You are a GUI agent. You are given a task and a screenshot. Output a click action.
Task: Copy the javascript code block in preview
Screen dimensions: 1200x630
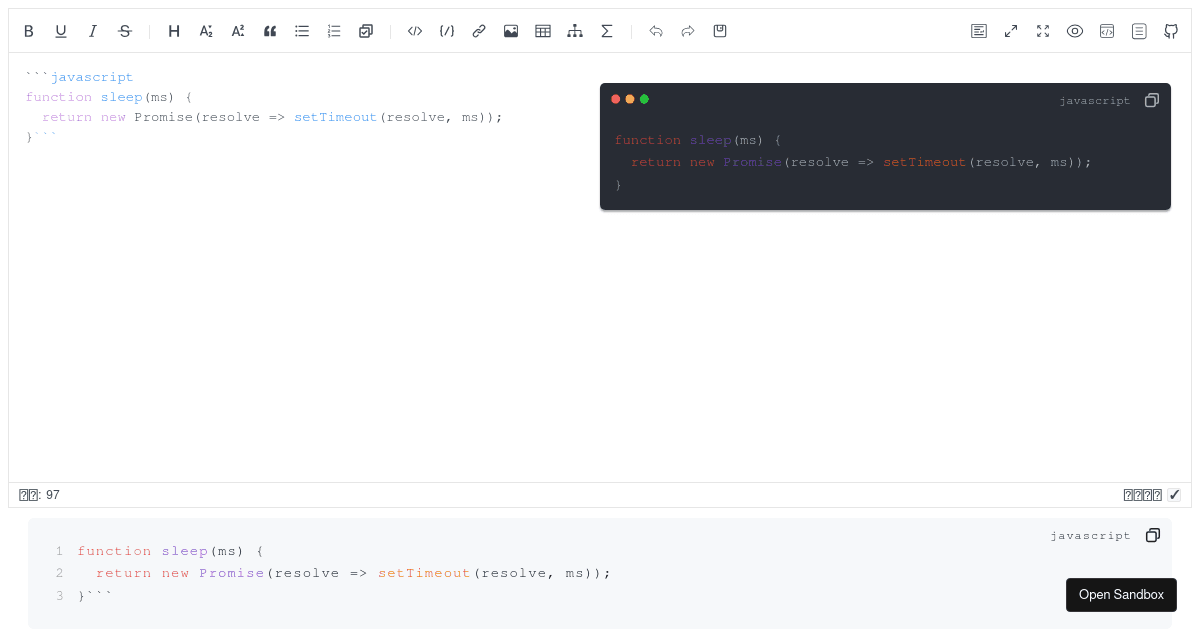[1152, 100]
